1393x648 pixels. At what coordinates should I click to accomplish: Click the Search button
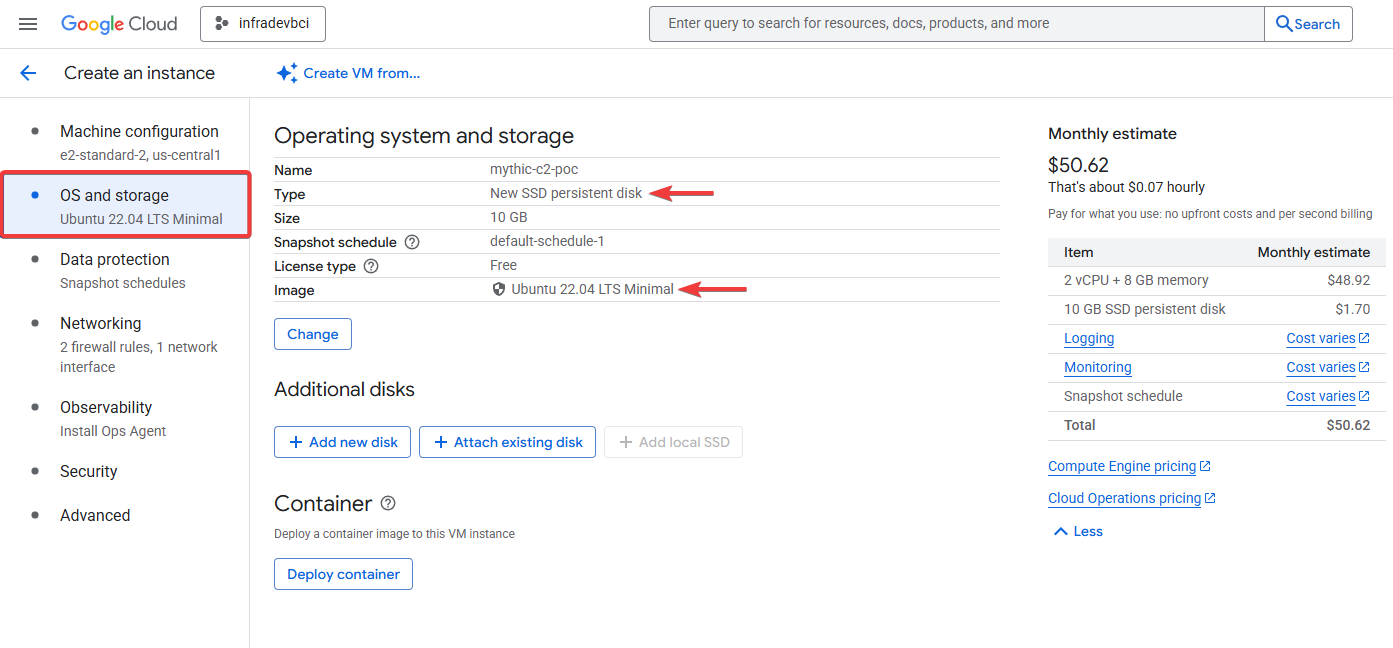(x=1308, y=24)
